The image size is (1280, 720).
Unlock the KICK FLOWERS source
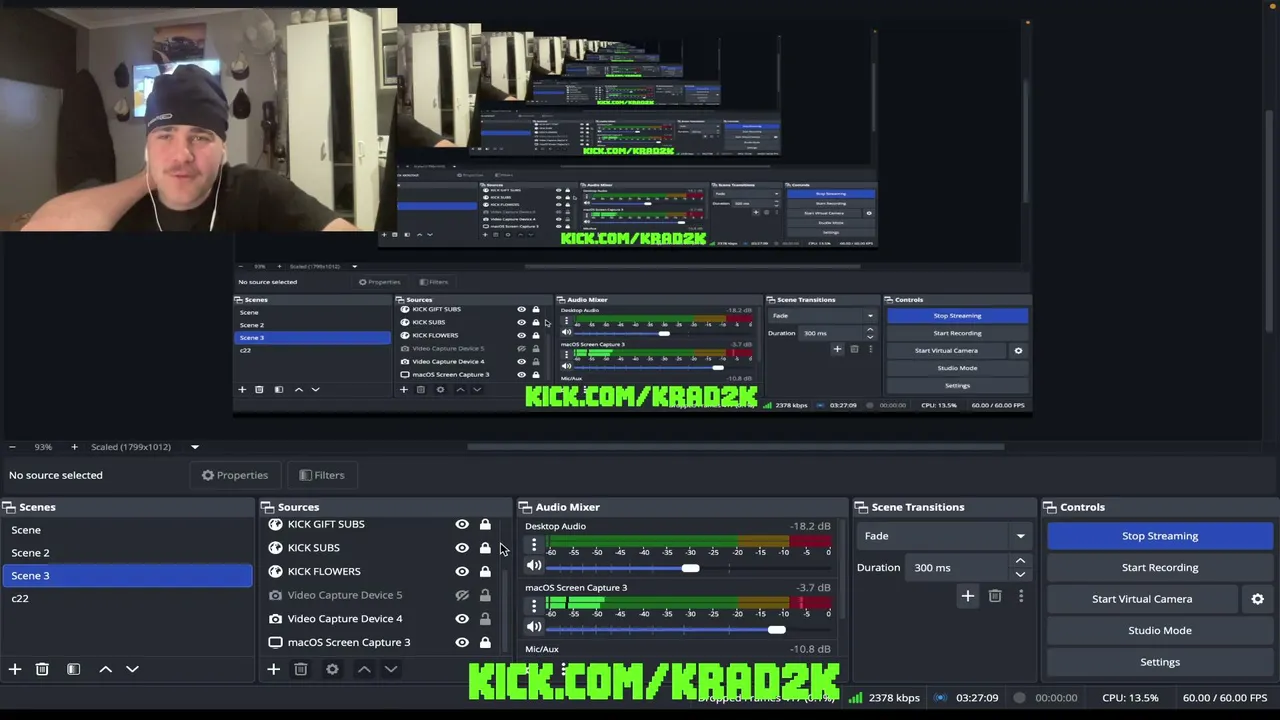click(485, 571)
